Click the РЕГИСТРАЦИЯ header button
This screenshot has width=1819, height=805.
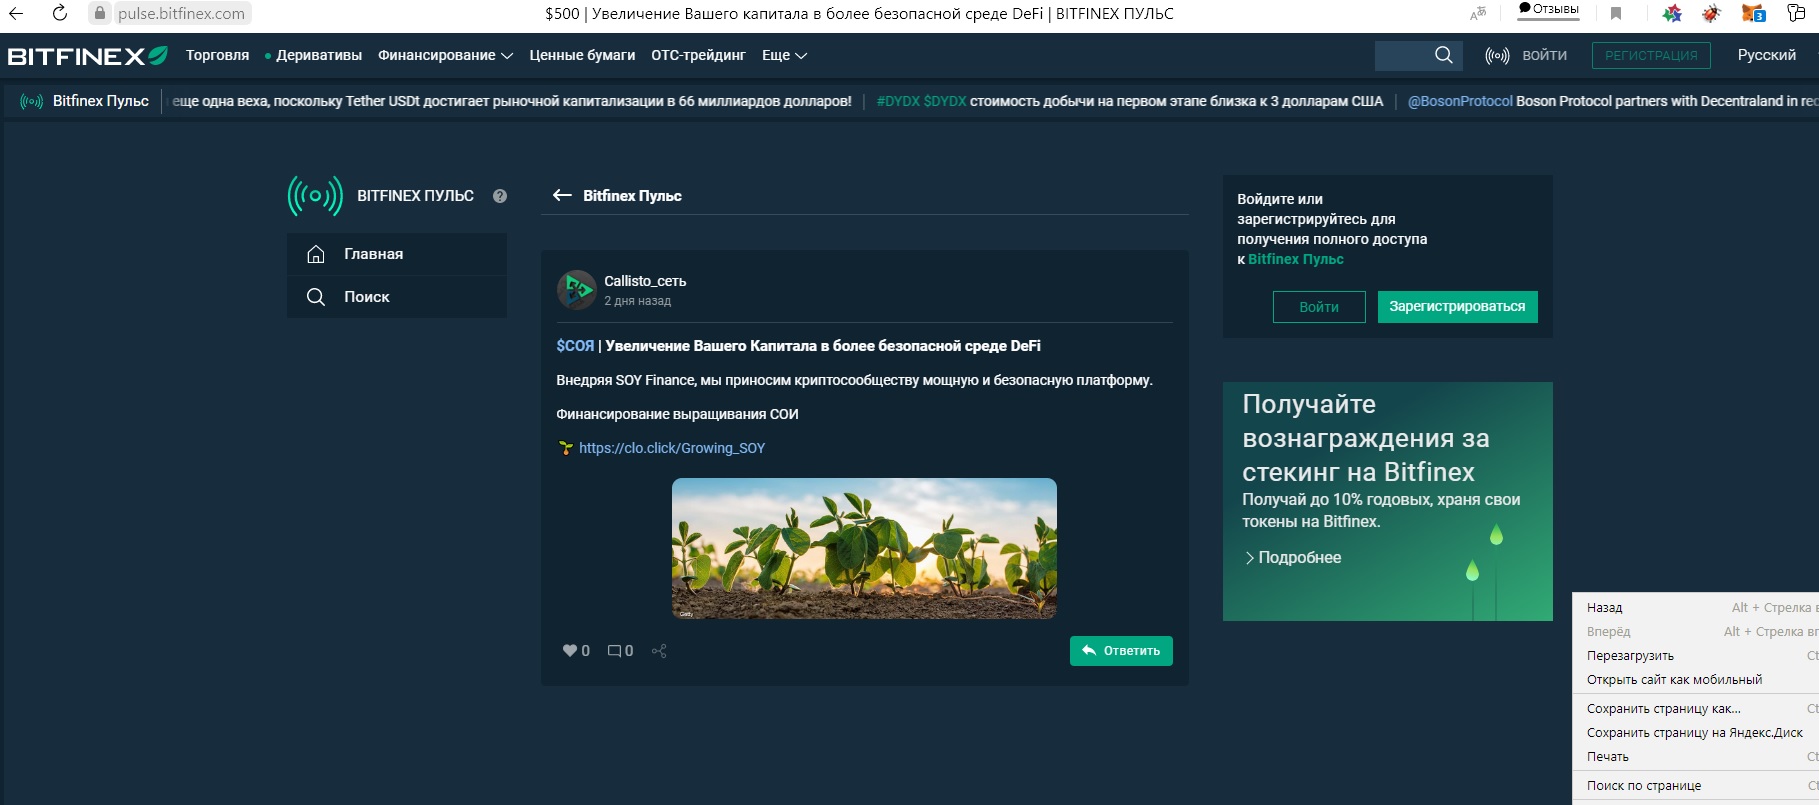pos(1651,55)
